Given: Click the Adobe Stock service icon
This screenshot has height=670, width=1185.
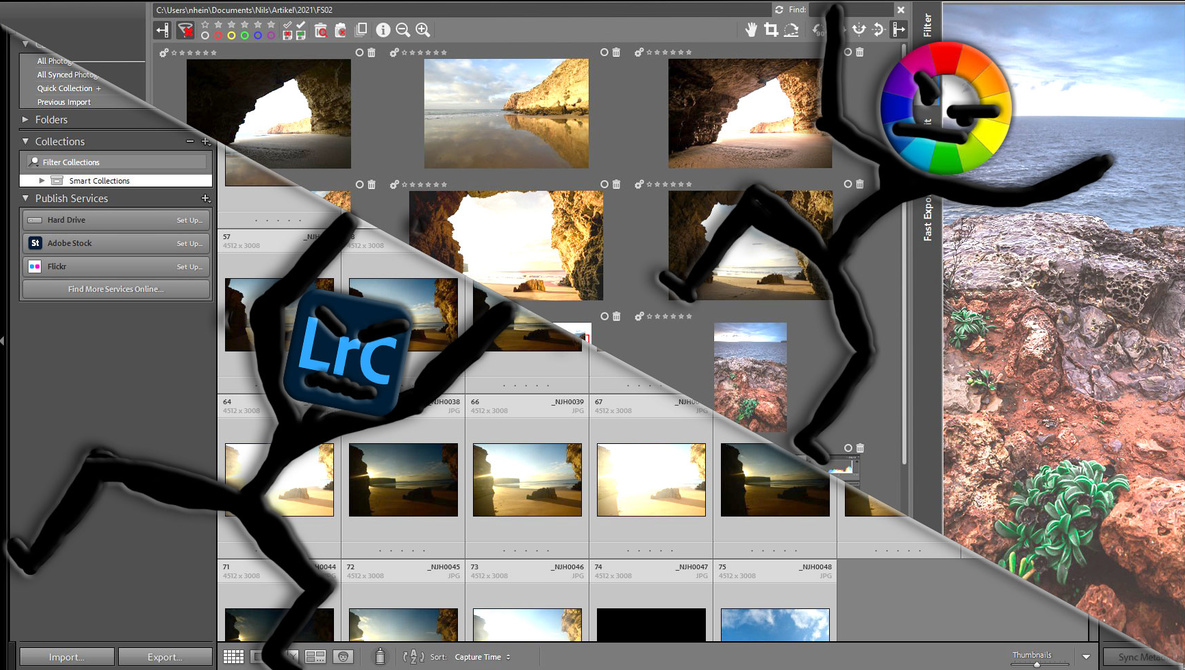Looking at the screenshot, I should [35, 243].
